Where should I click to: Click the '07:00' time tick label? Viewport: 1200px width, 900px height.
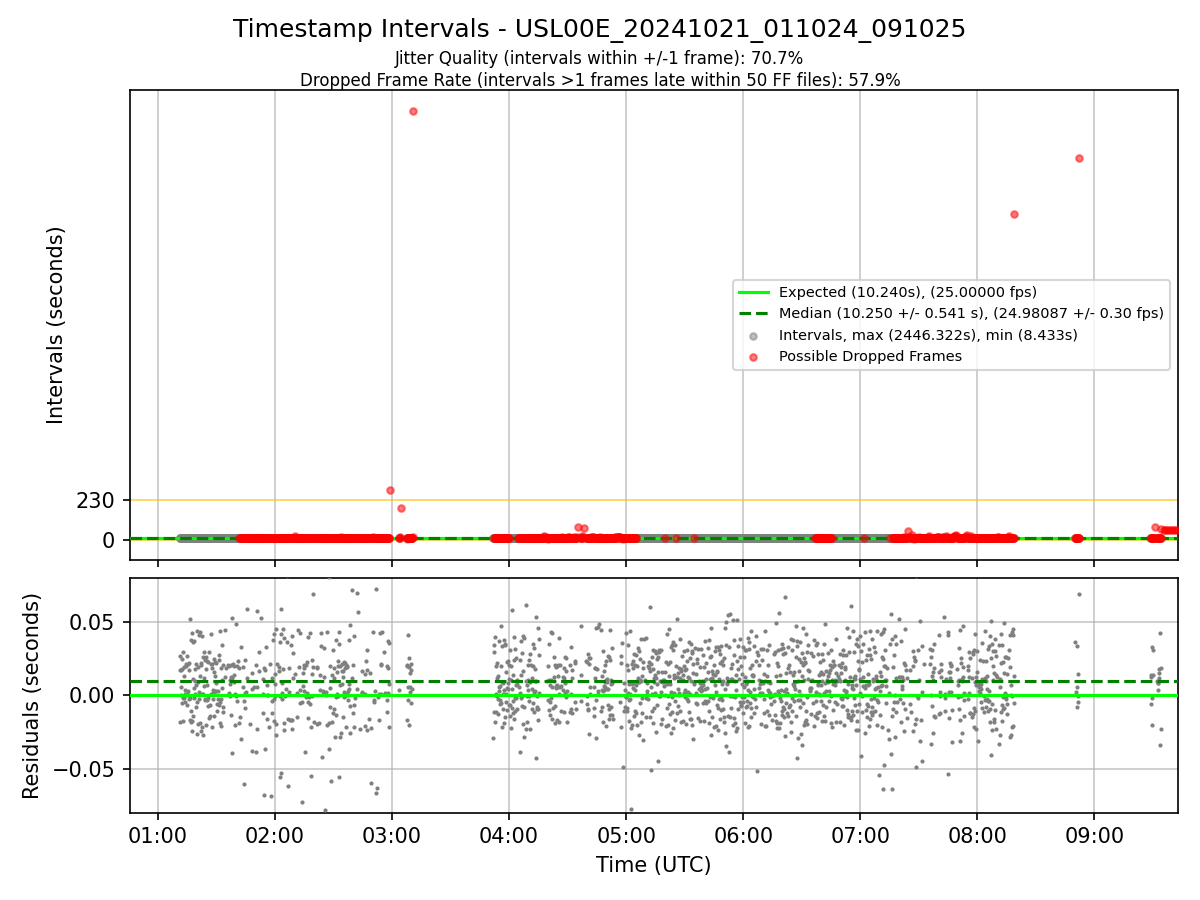tap(860, 835)
